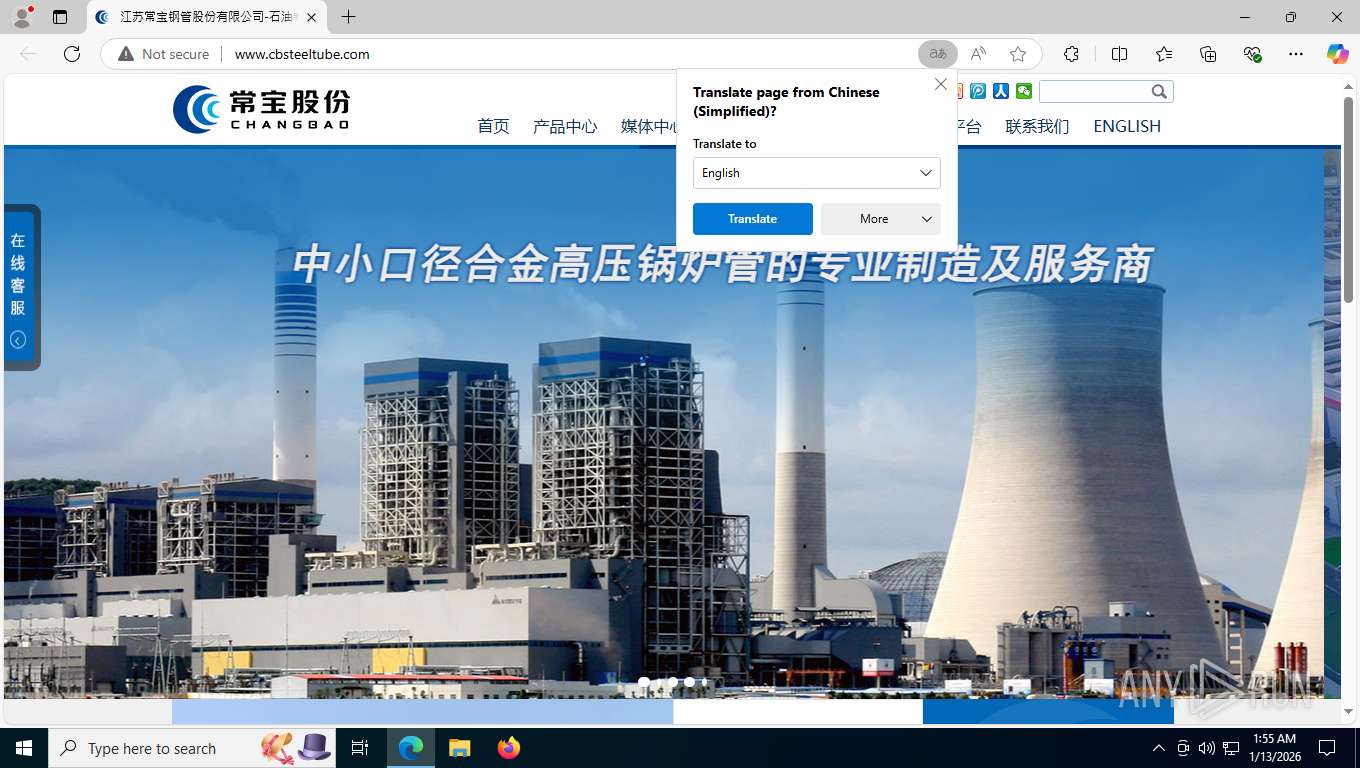This screenshot has height=768, width=1360.
Task: Open the 媒体中心 menu item
Action: tap(649, 126)
